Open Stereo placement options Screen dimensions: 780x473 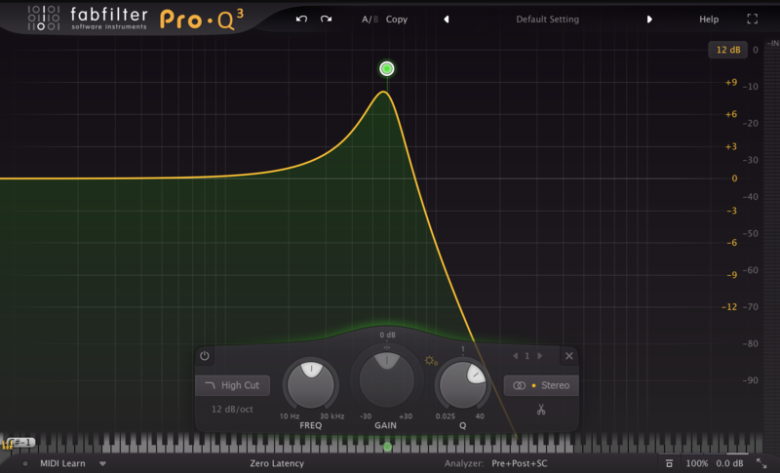click(x=541, y=385)
